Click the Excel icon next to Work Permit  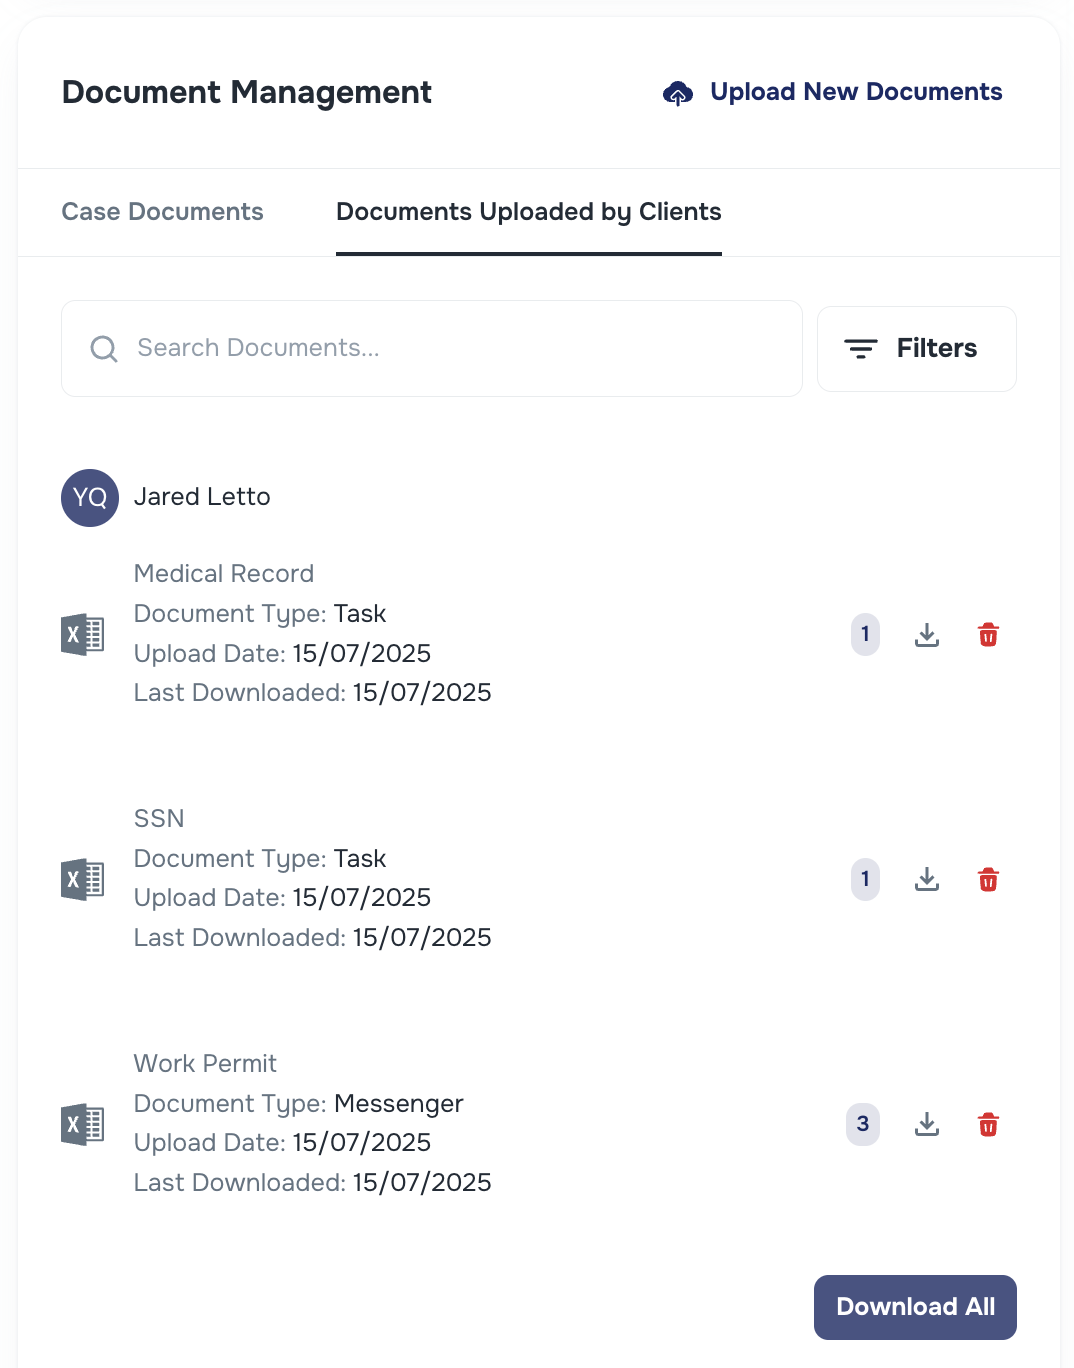[x=82, y=1124]
